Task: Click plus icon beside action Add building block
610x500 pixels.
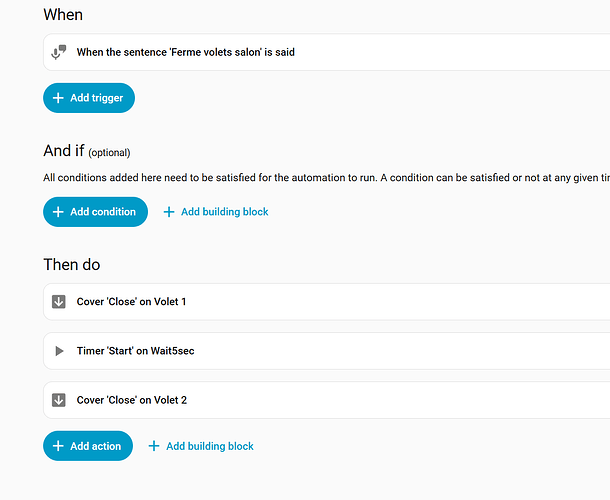Action: tap(154, 446)
